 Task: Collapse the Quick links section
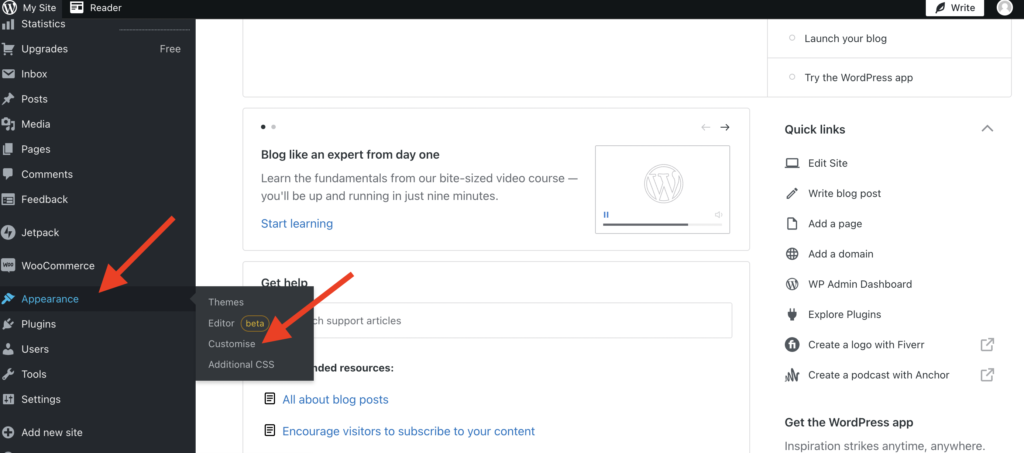point(987,129)
